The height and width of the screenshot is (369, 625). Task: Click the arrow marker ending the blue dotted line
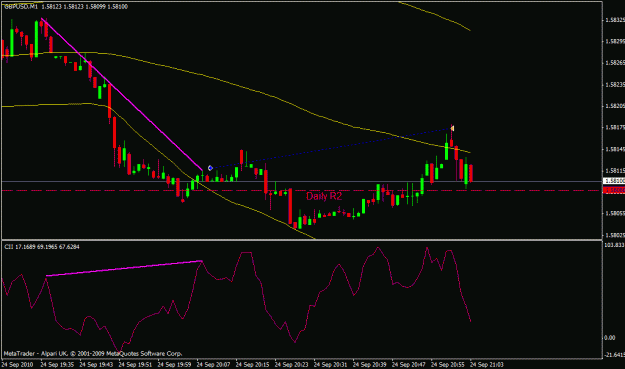tap(452, 128)
